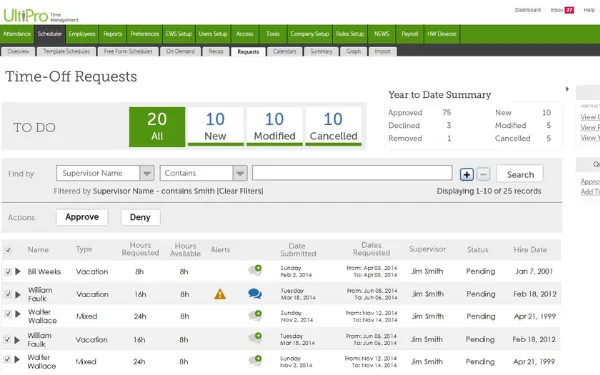Open the Inbox badge showing 27
The image size is (600, 375).
569,10
